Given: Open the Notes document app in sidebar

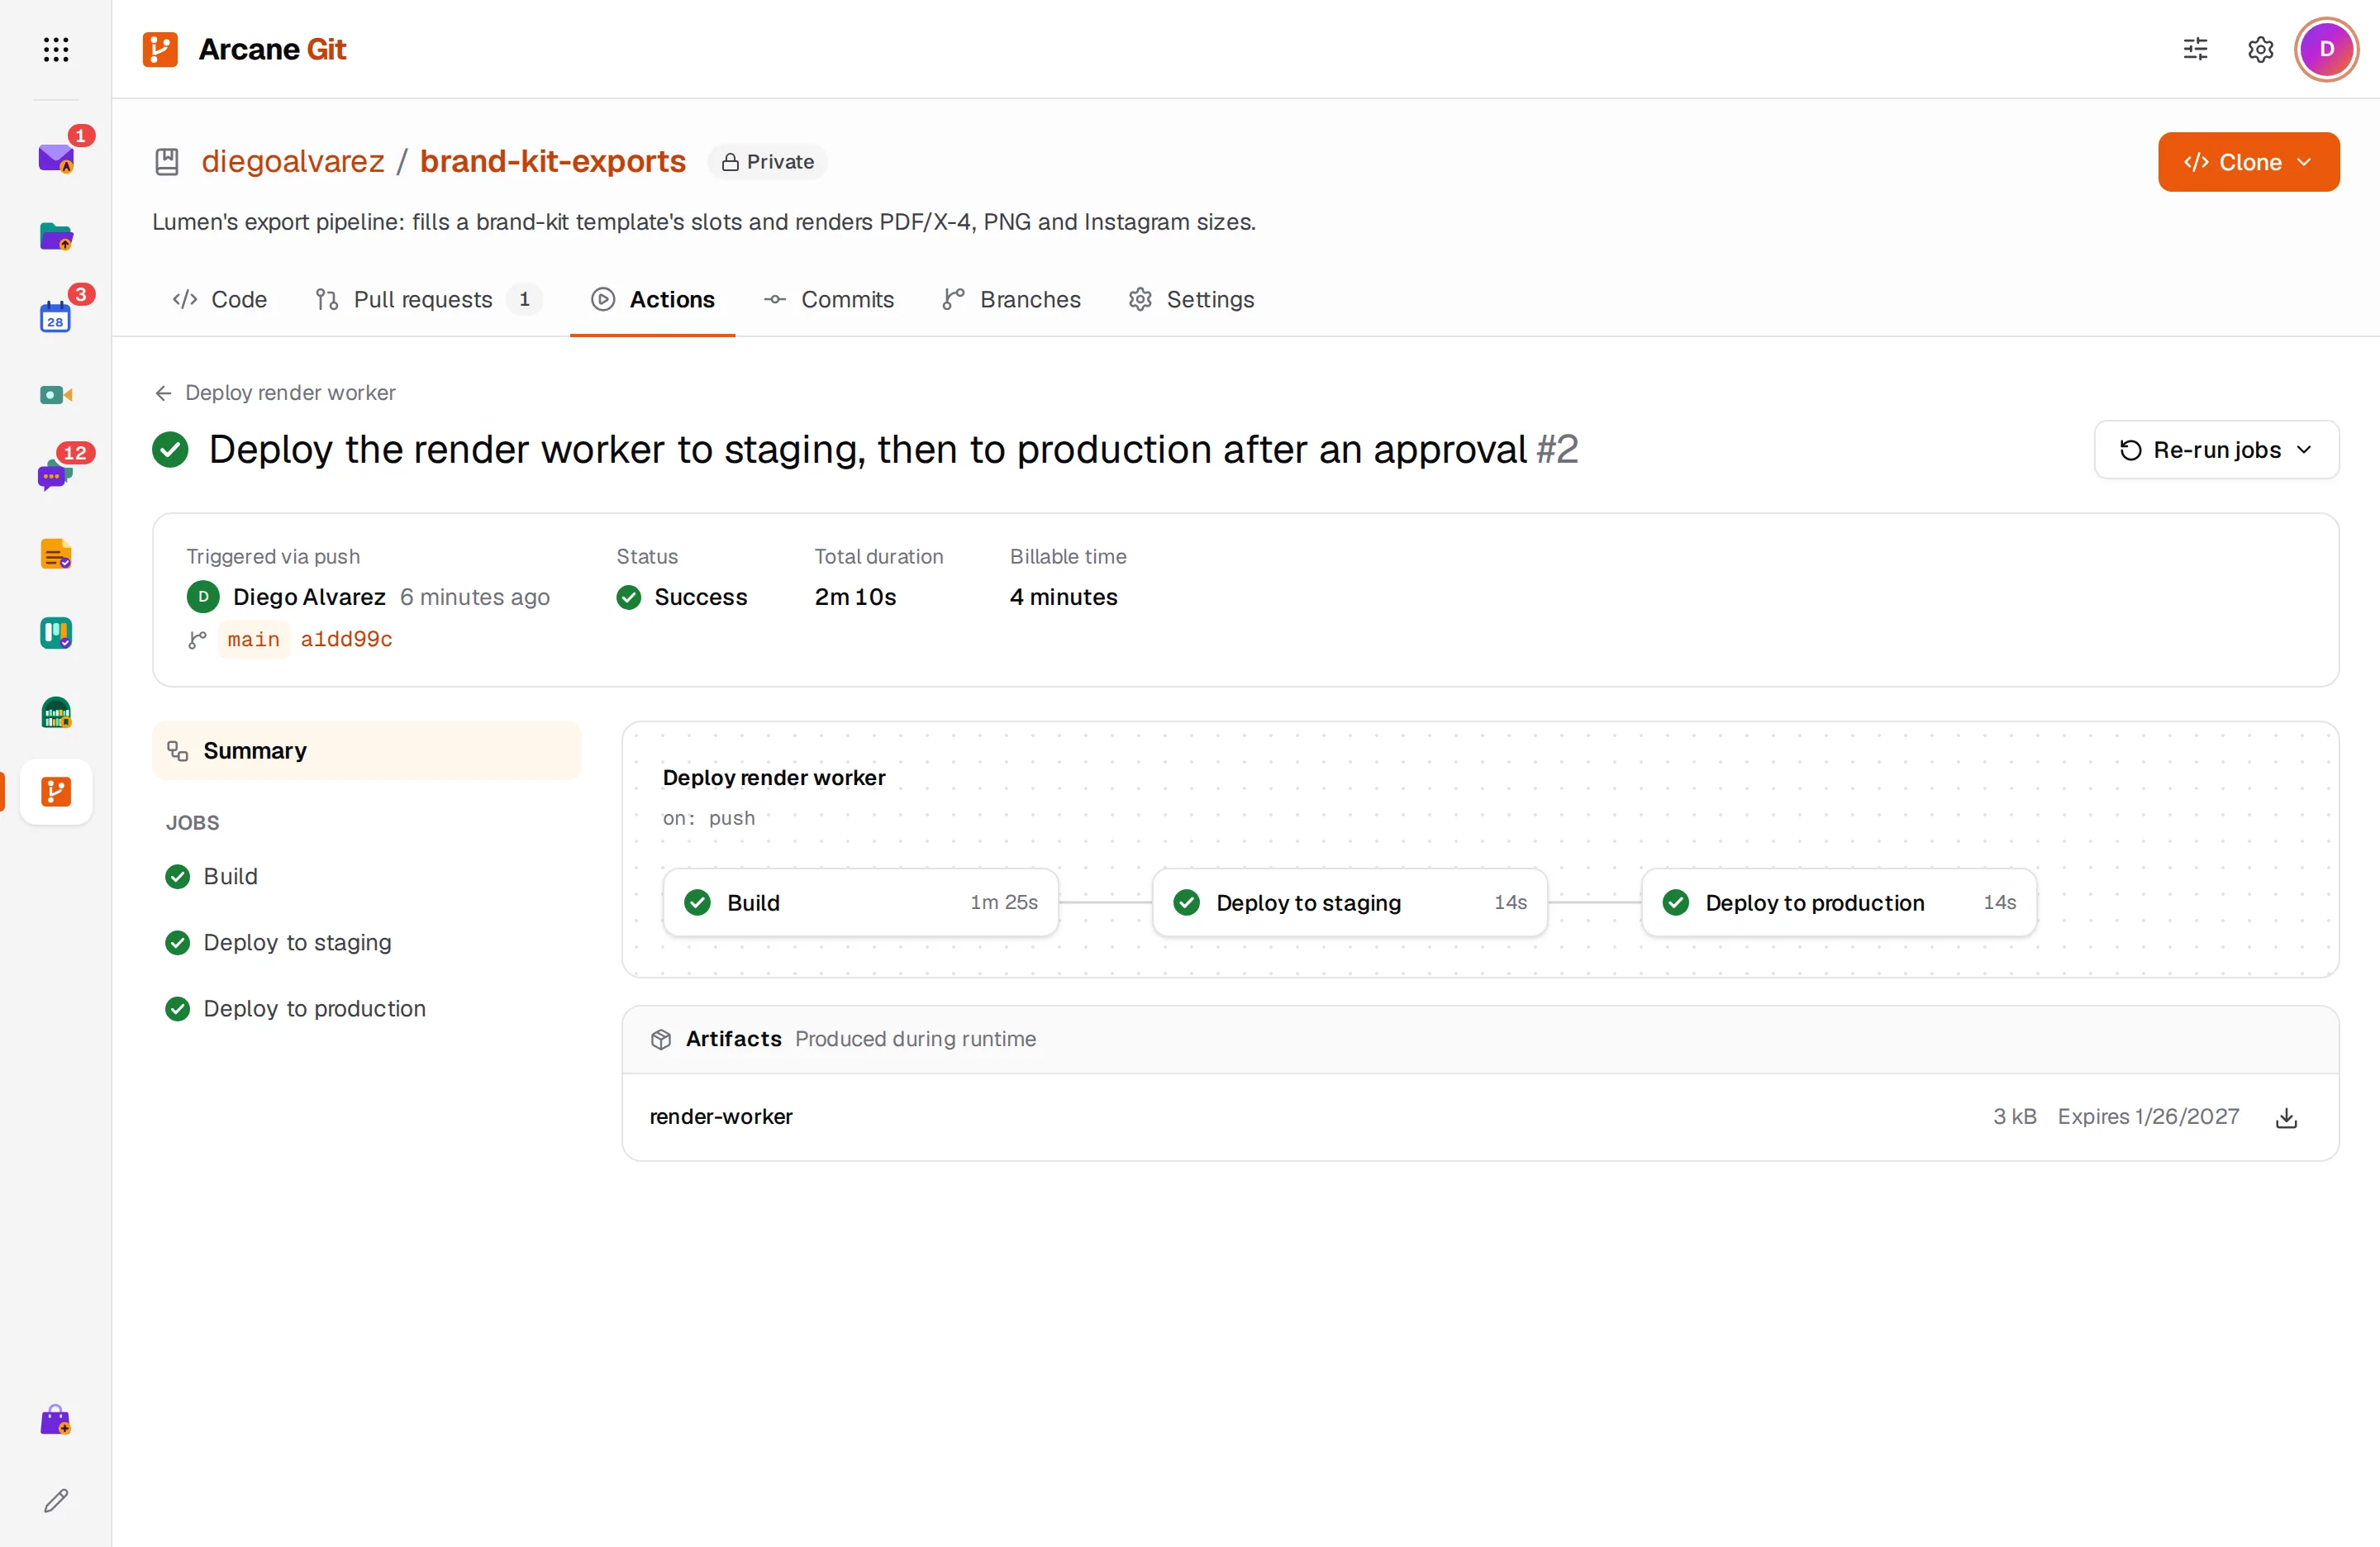Looking at the screenshot, I should click(x=56, y=554).
